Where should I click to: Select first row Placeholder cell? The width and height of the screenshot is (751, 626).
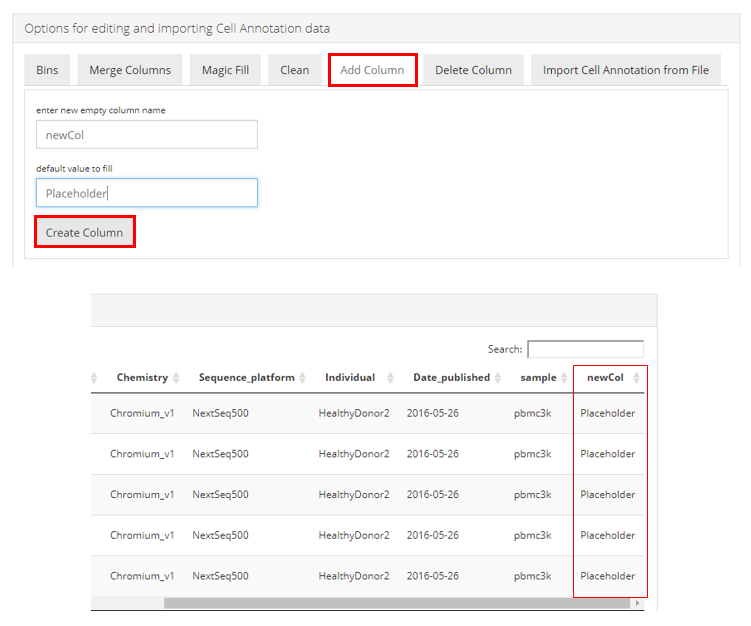point(607,413)
